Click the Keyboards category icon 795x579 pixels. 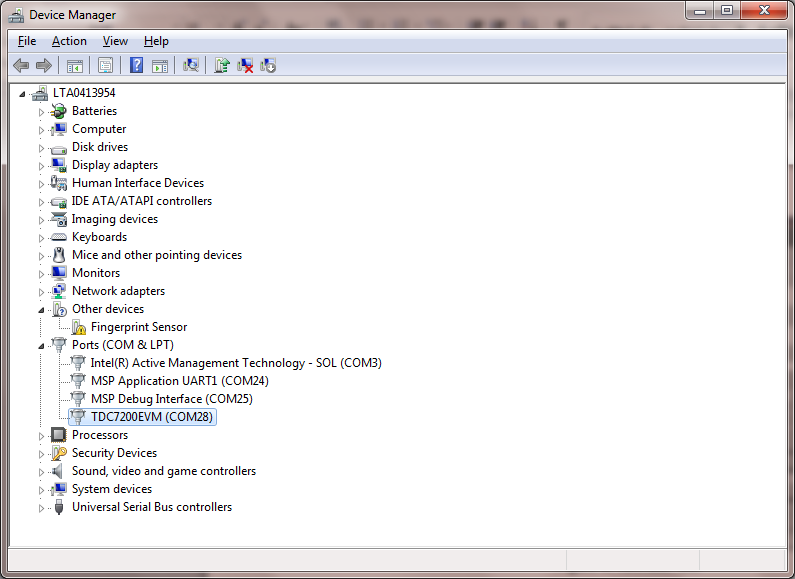pos(59,237)
